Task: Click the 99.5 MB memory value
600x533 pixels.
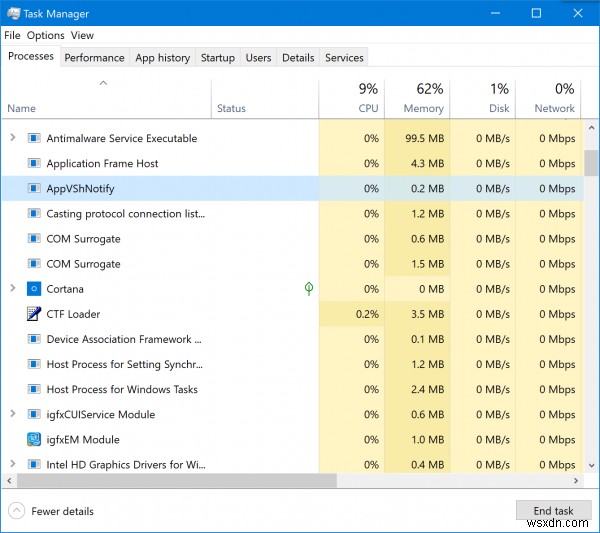Action: (x=425, y=138)
